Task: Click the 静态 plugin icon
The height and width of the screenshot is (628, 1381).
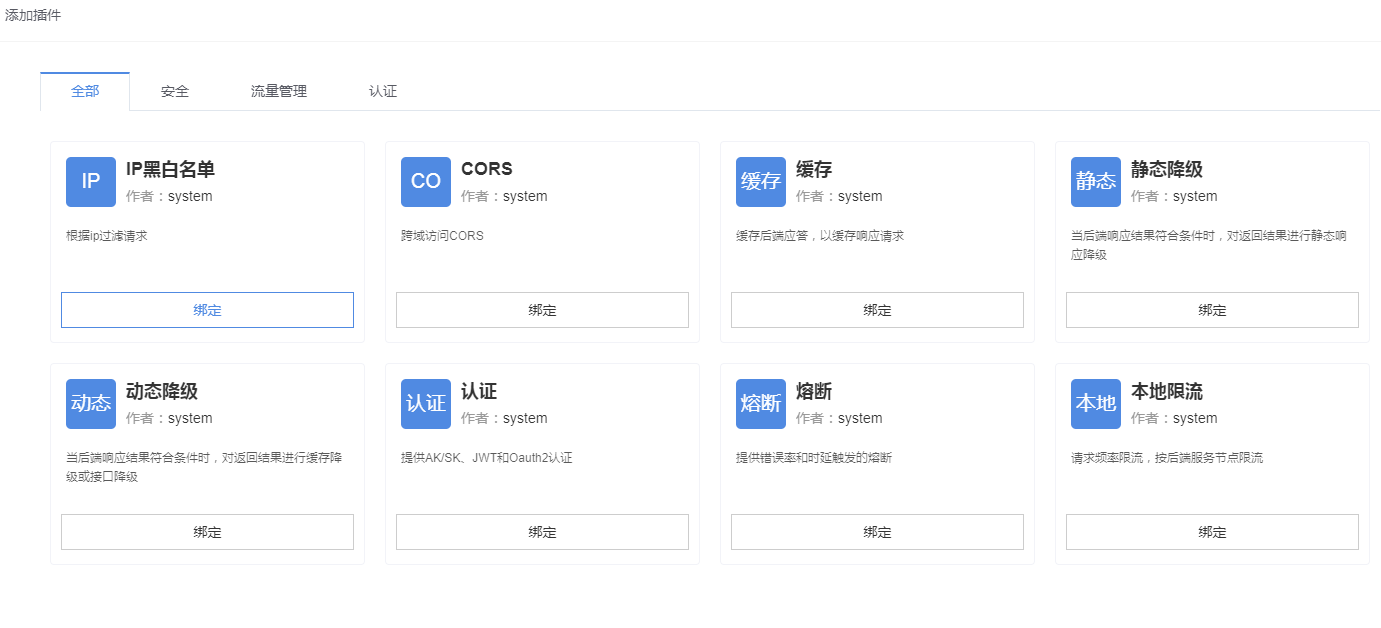Action: pyautogui.click(x=1096, y=182)
